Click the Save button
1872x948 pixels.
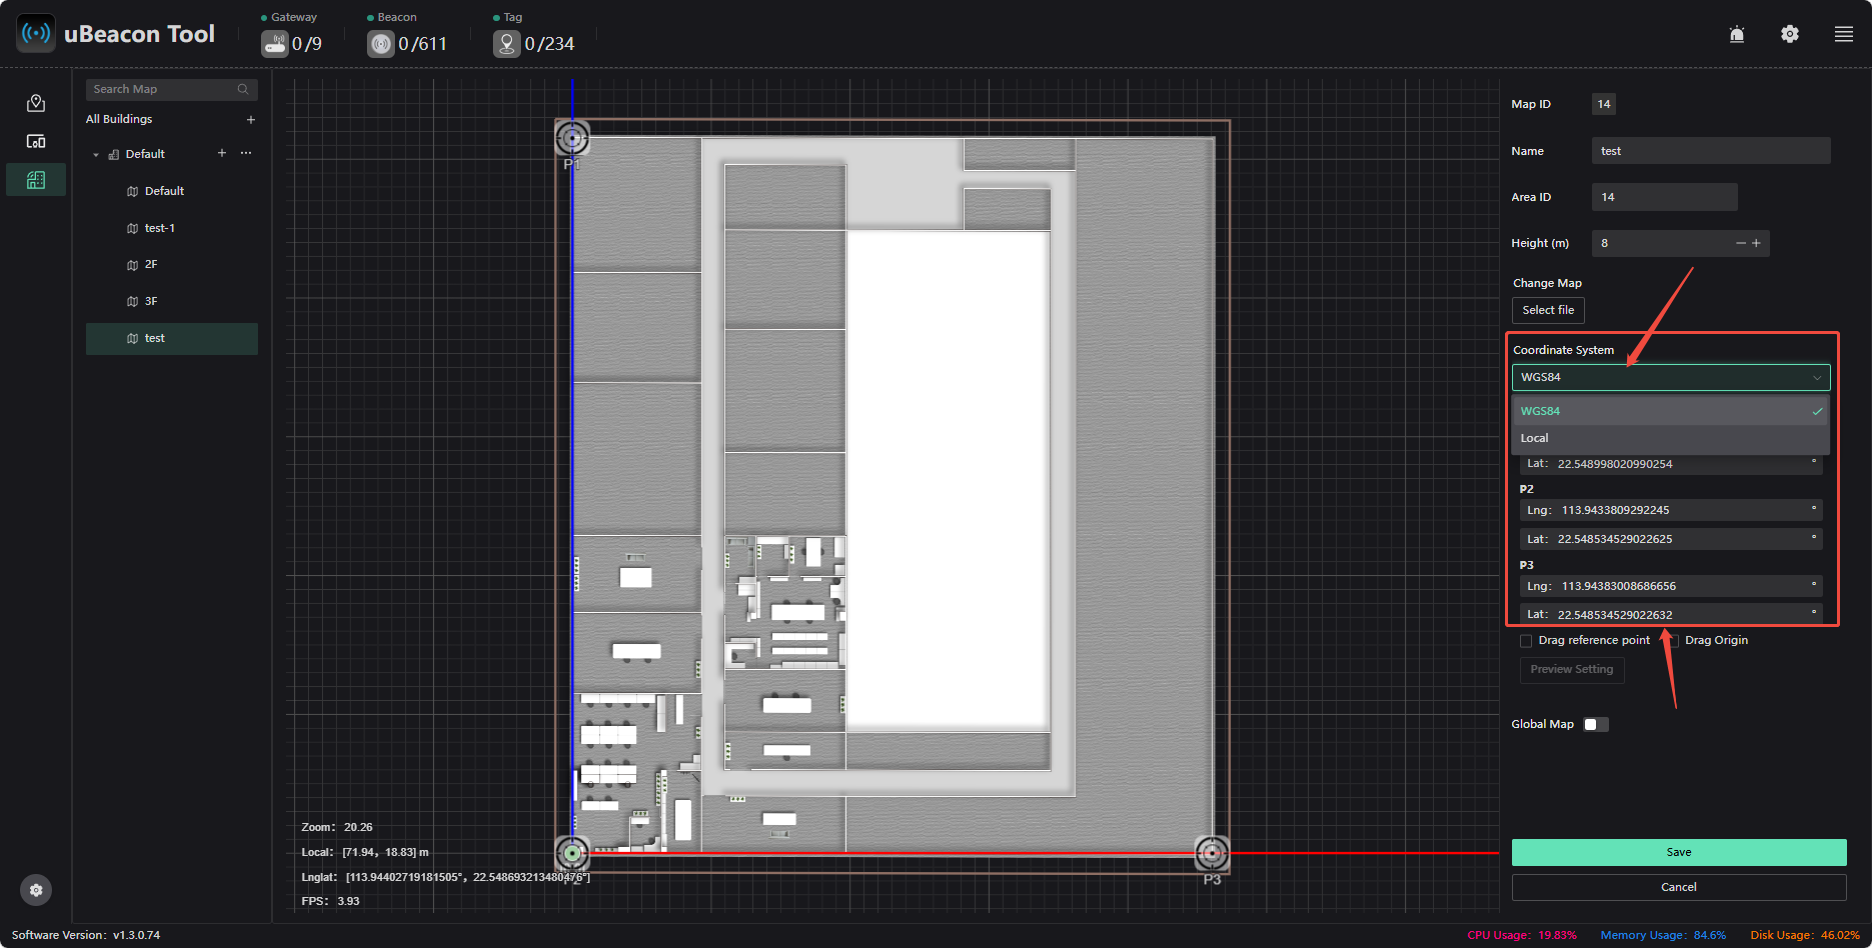pos(1679,852)
